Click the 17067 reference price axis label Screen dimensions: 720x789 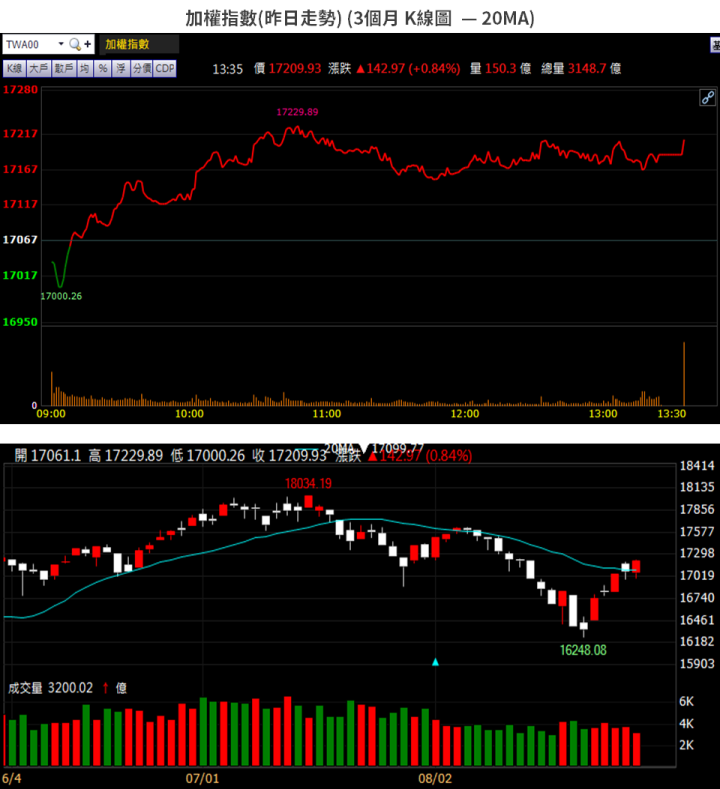click(x=20, y=240)
